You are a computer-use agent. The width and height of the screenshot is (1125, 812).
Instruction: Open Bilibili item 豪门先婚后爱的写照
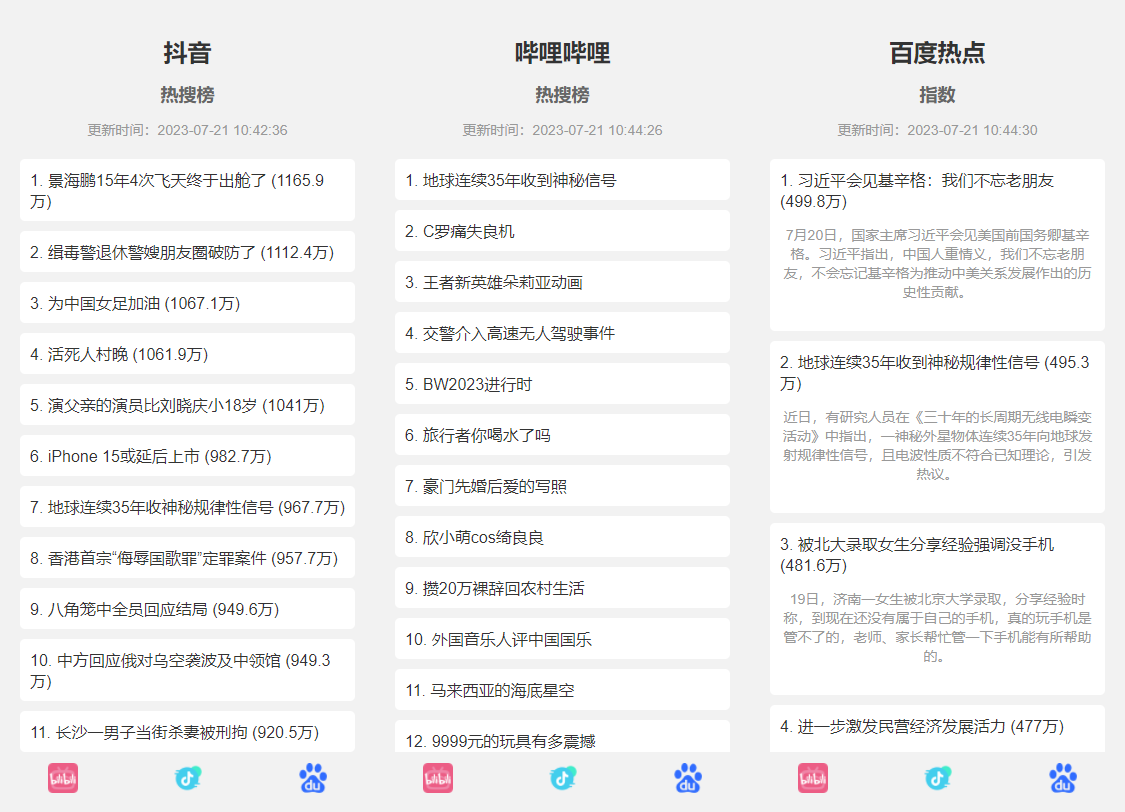(x=562, y=486)
